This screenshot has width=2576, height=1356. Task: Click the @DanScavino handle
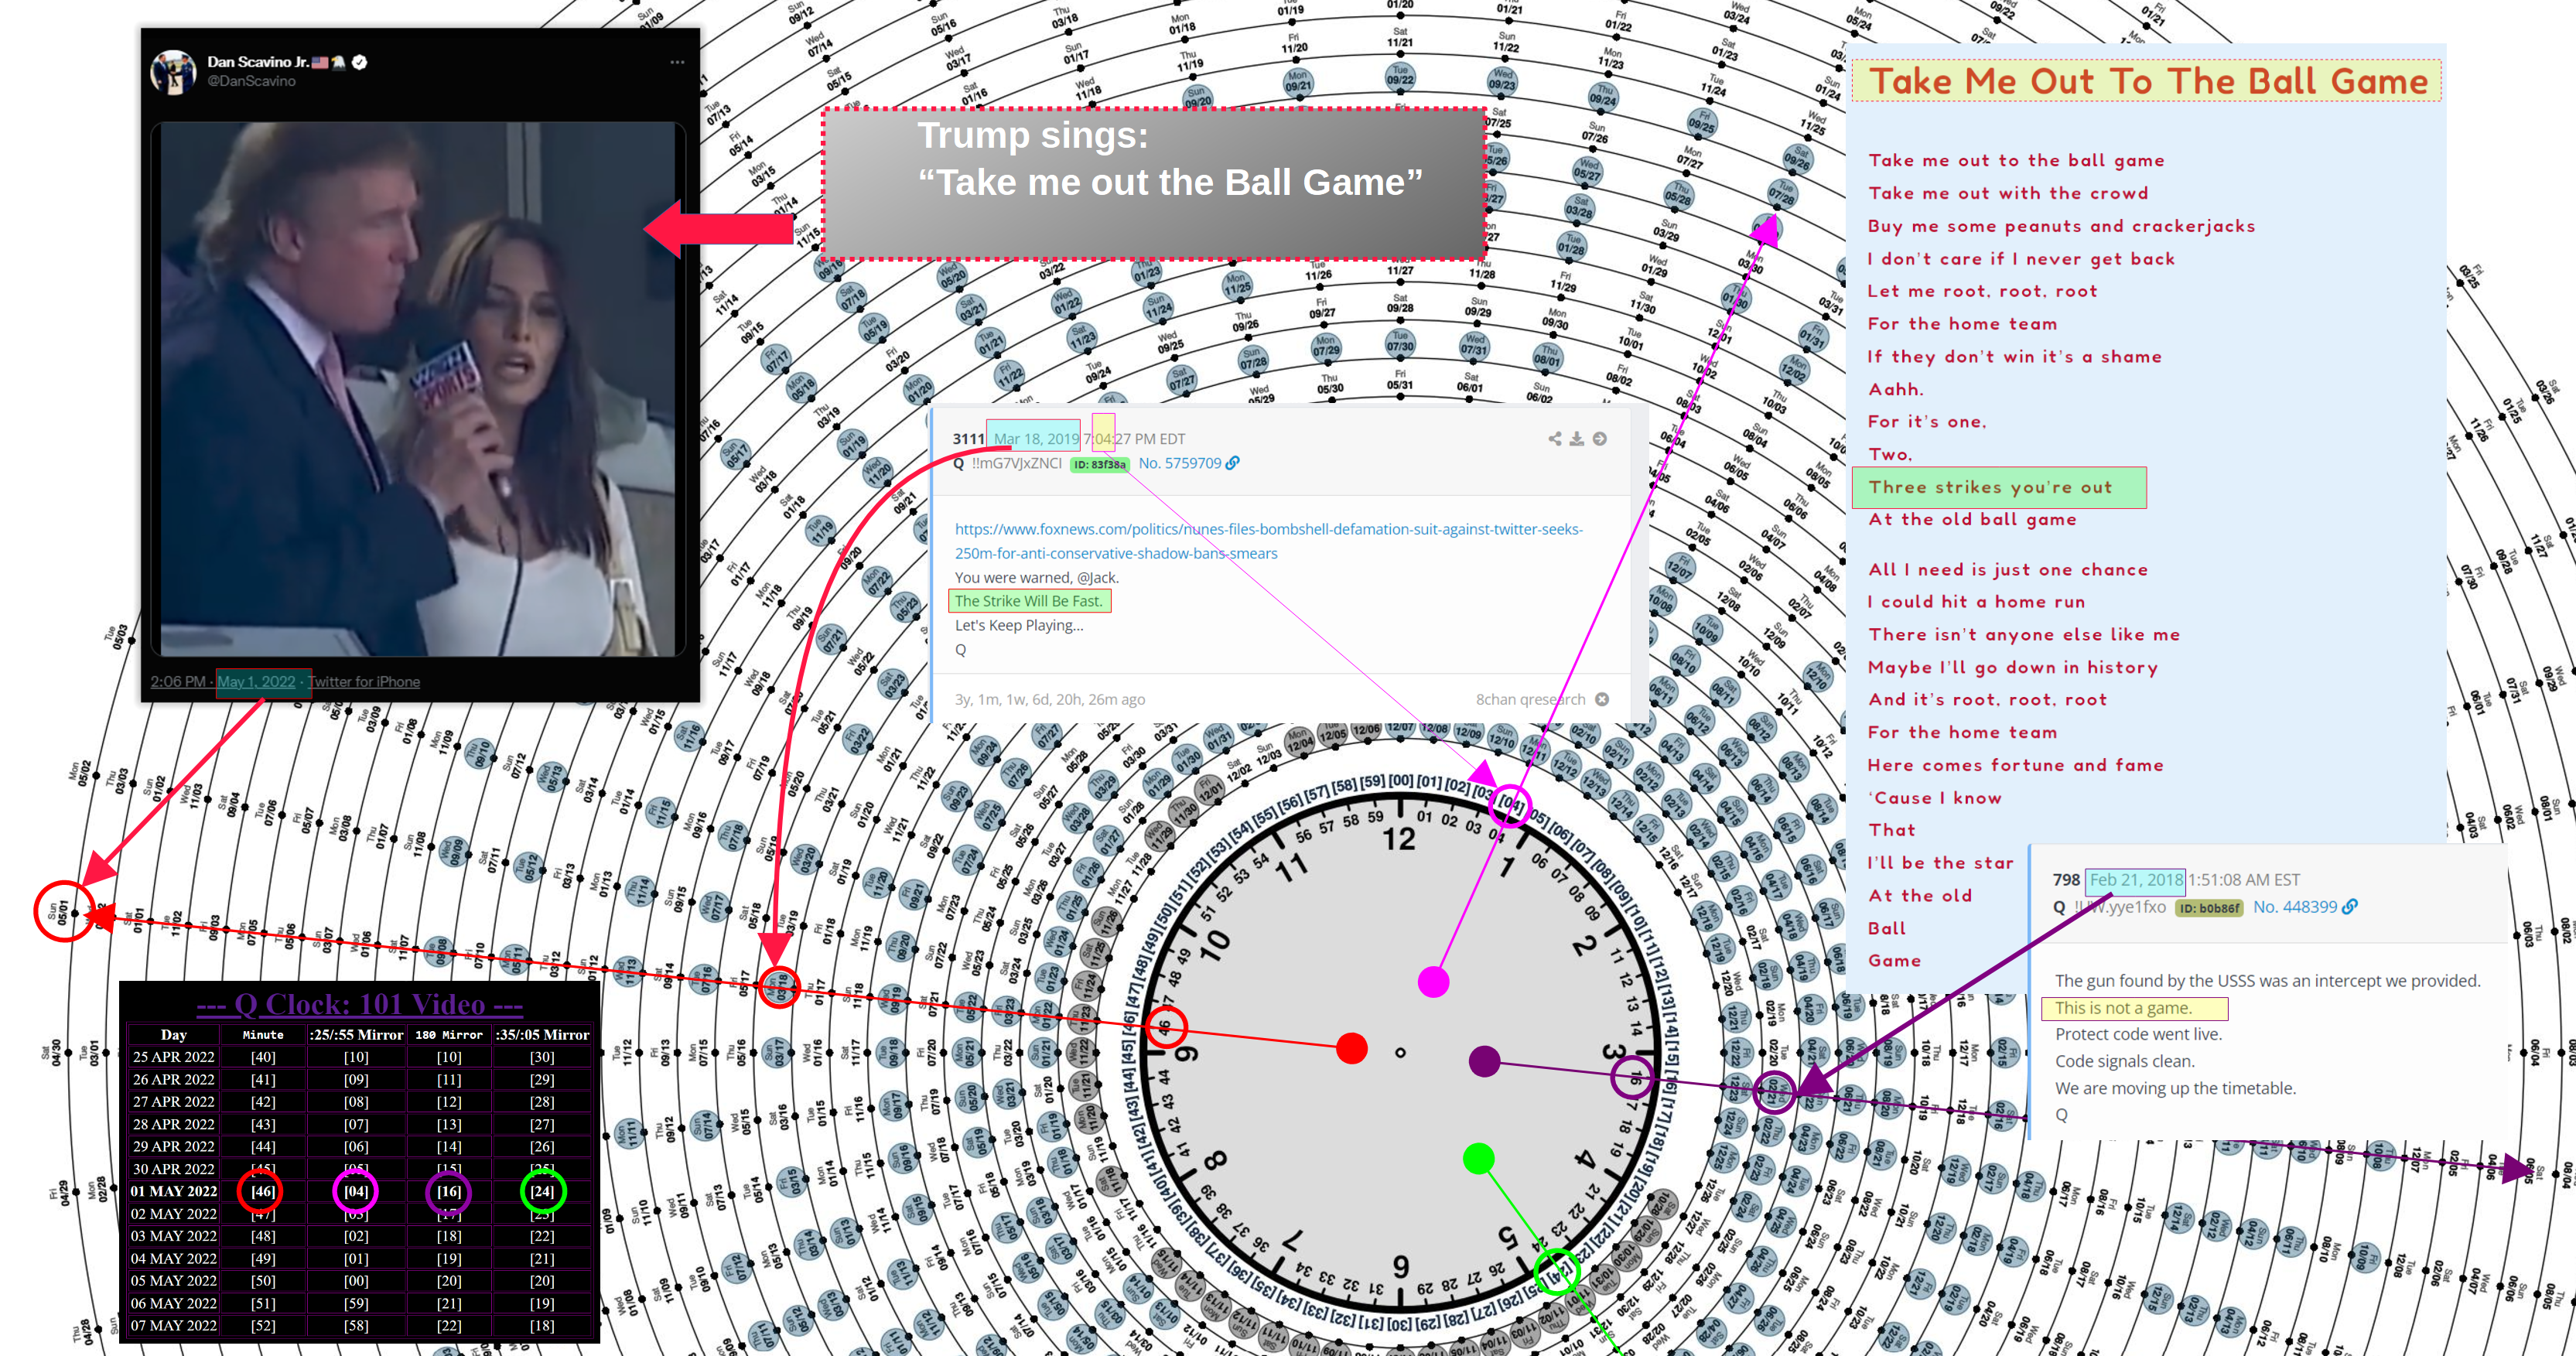pos(251,81)
